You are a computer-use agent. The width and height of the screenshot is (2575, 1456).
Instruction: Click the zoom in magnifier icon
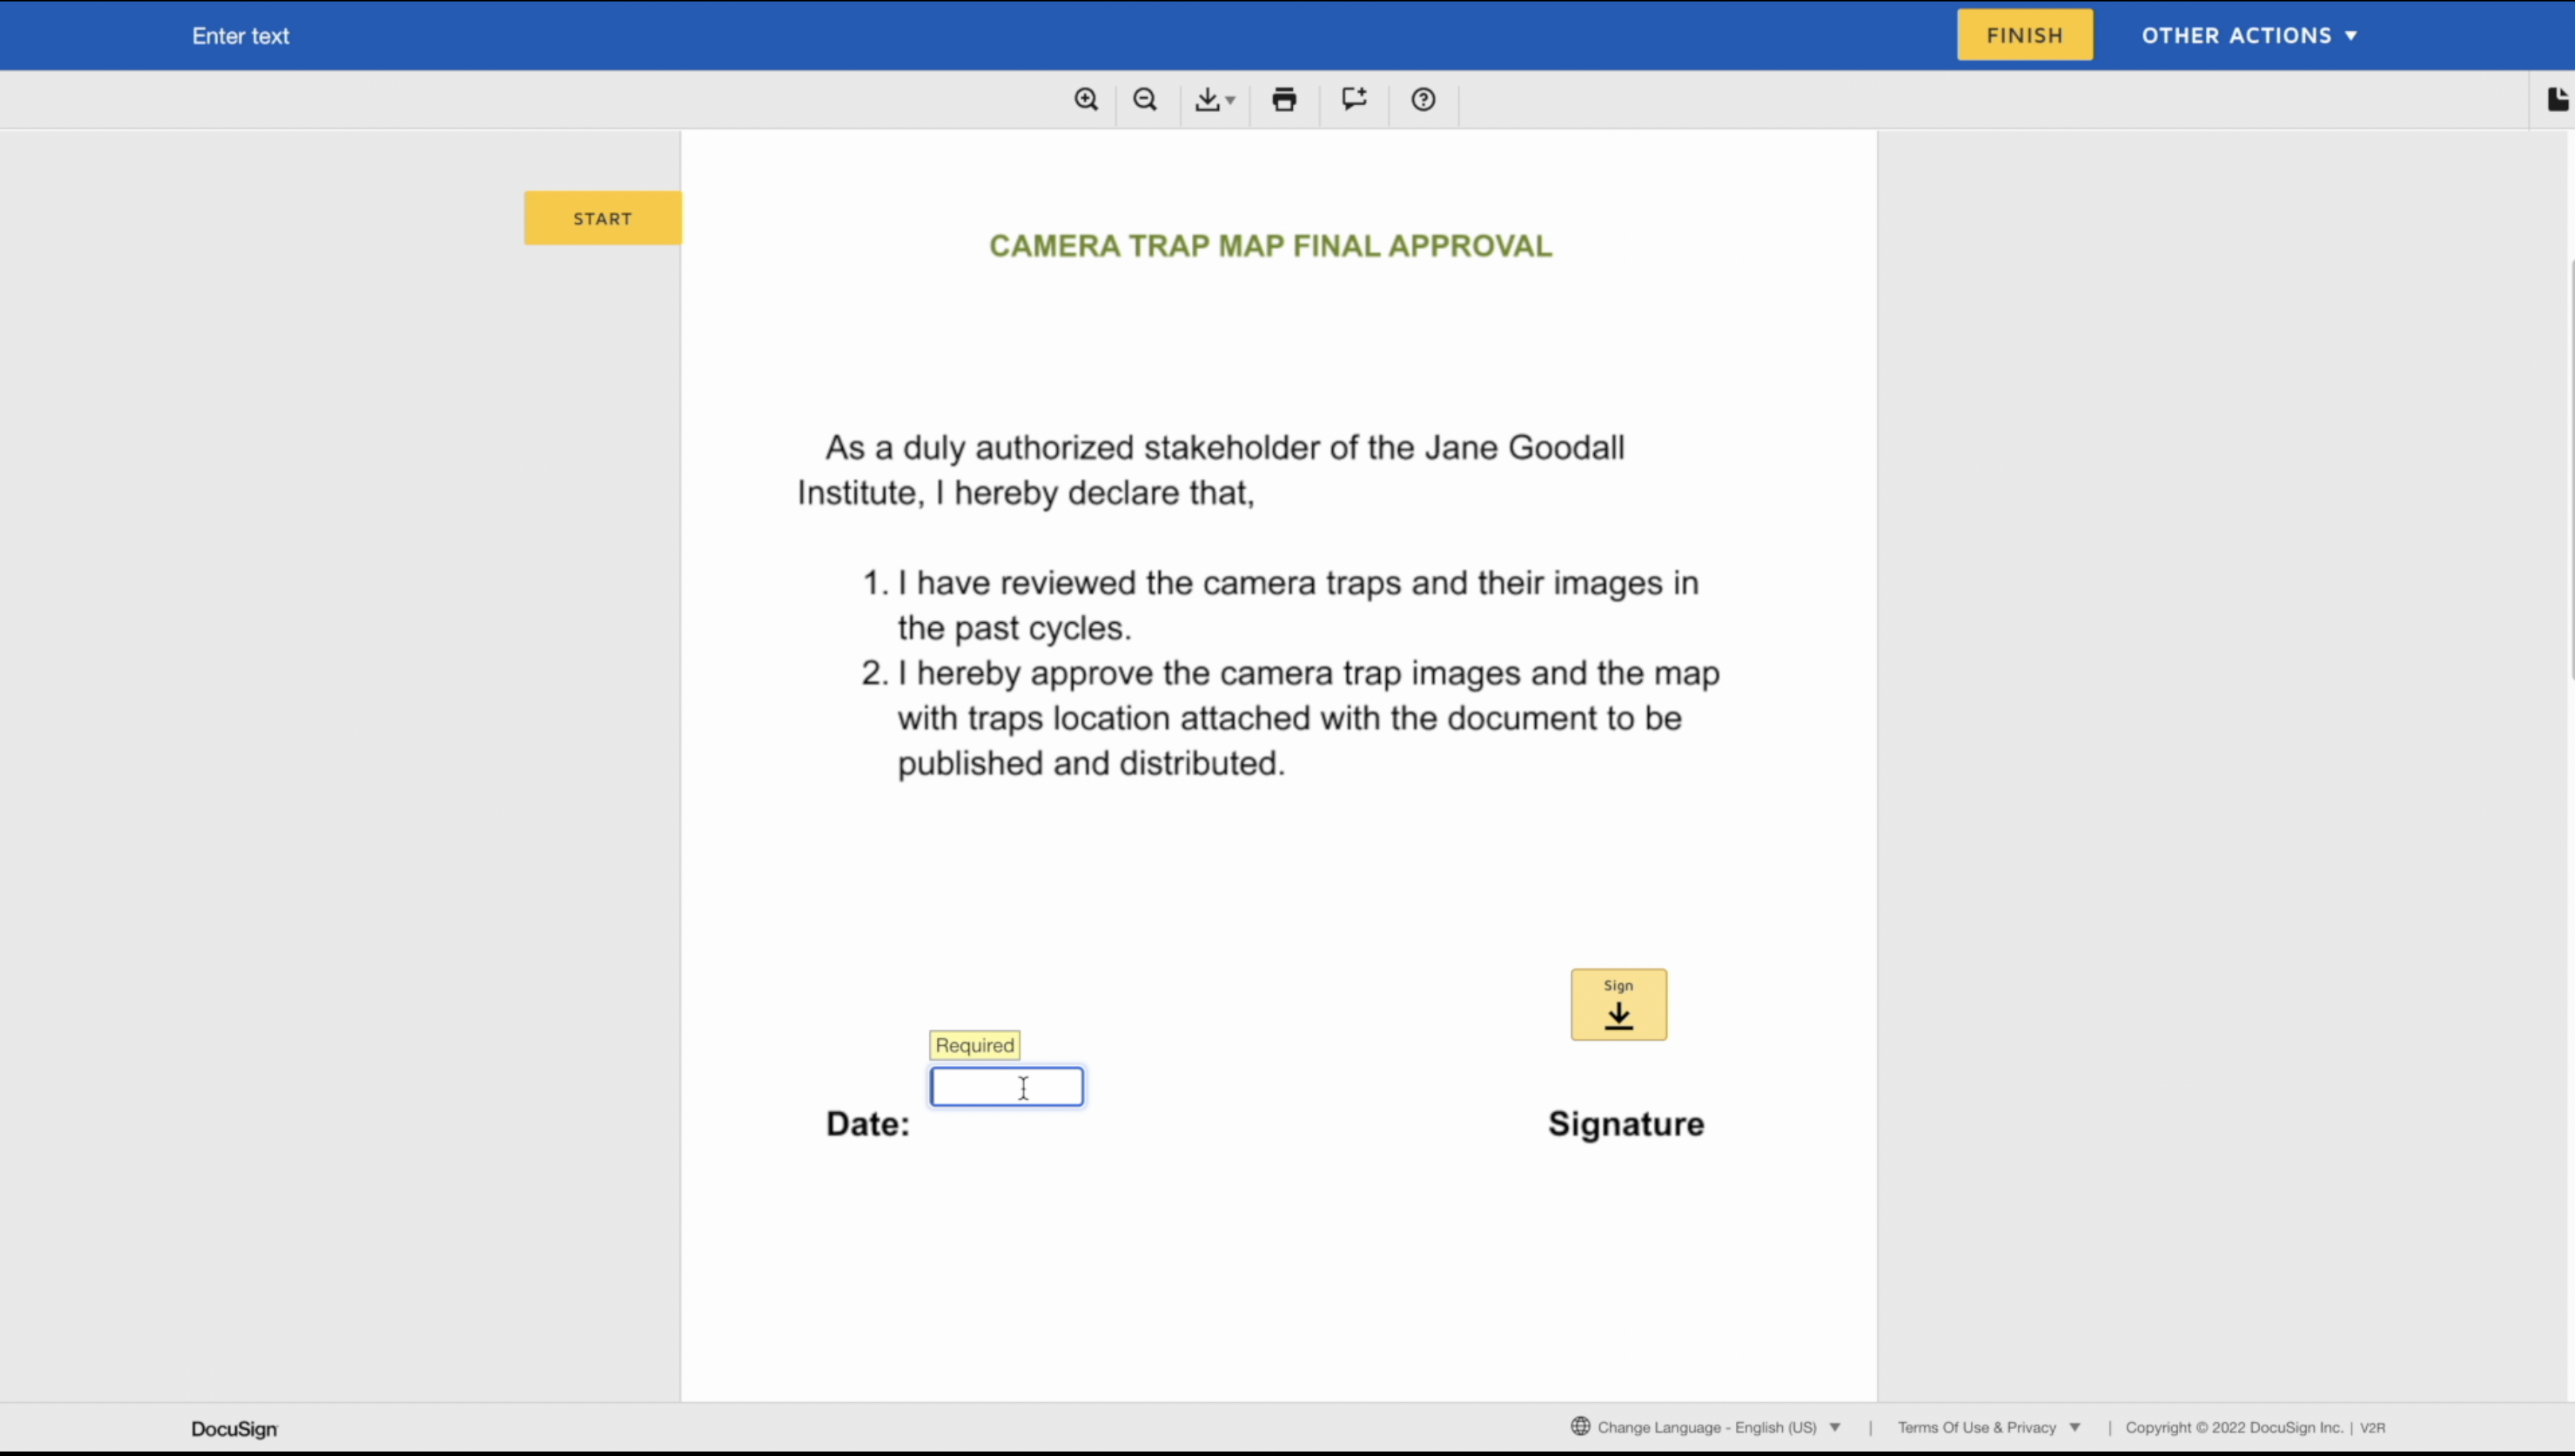[1086, 99]
